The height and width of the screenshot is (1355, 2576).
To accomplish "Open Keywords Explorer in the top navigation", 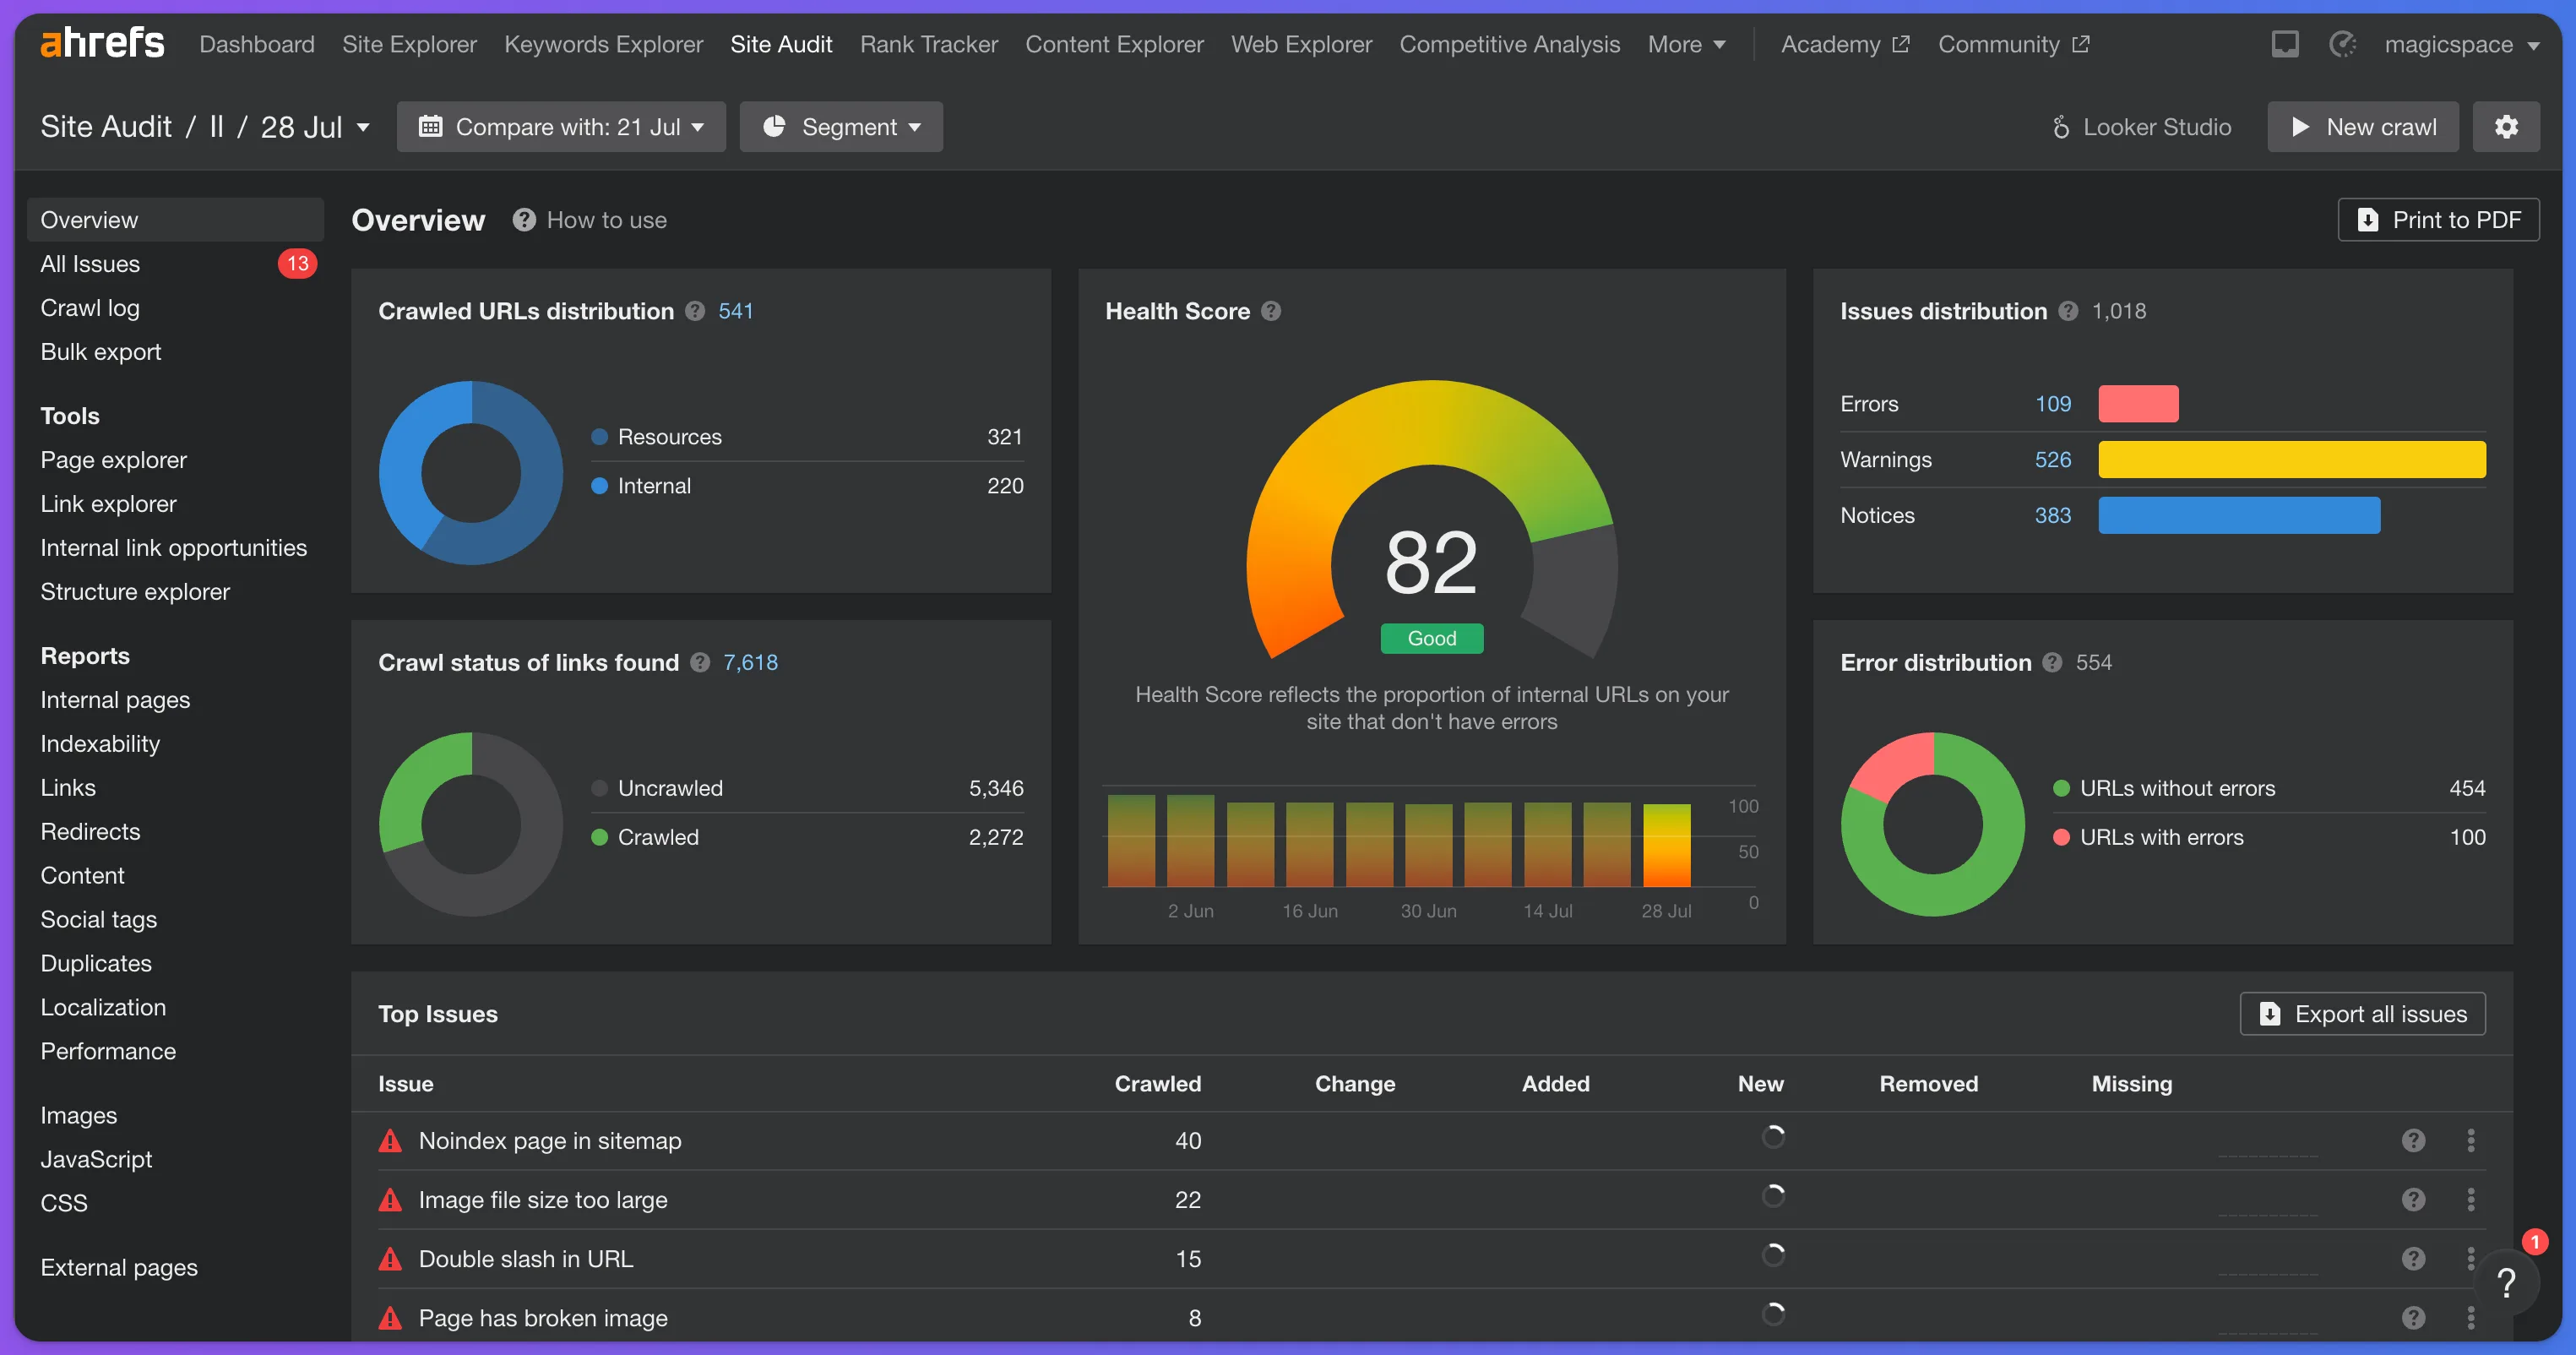I will pos(603,44).
